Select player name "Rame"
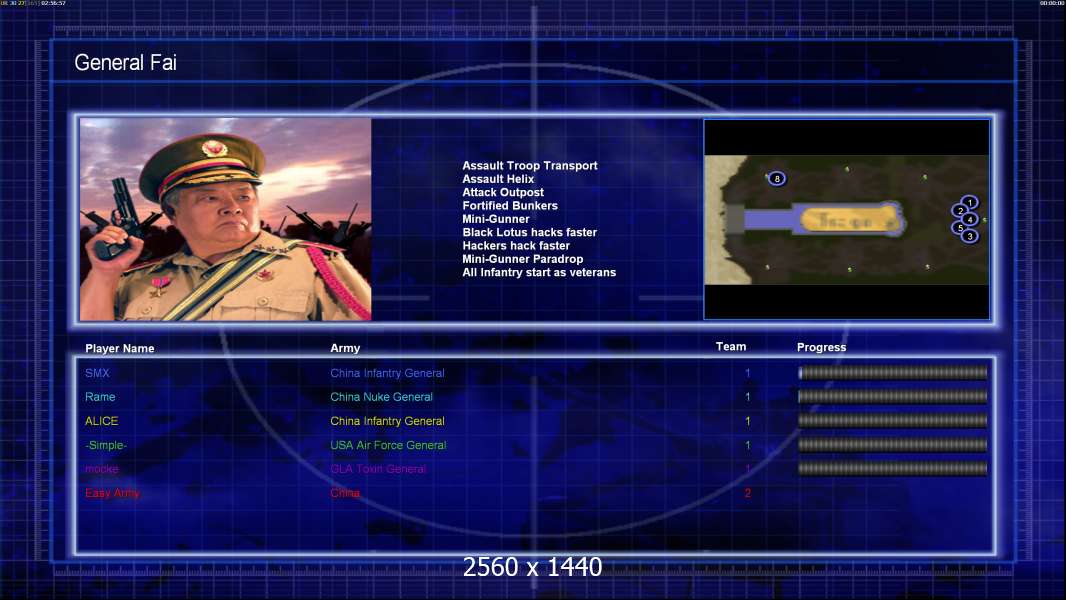 pos(100,397)
